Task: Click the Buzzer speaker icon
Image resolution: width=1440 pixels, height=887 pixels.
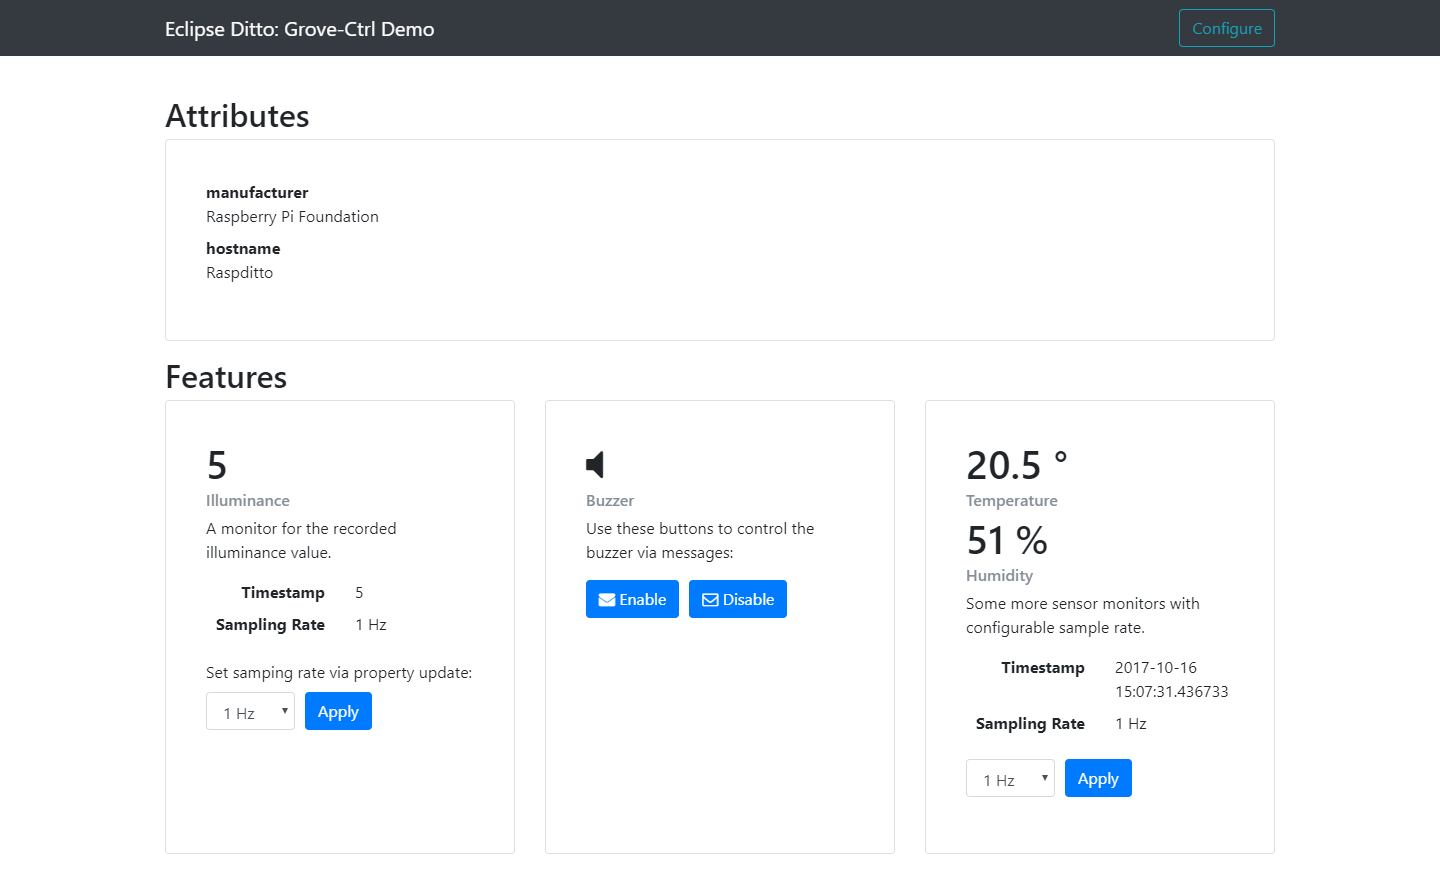Action: 595,464
